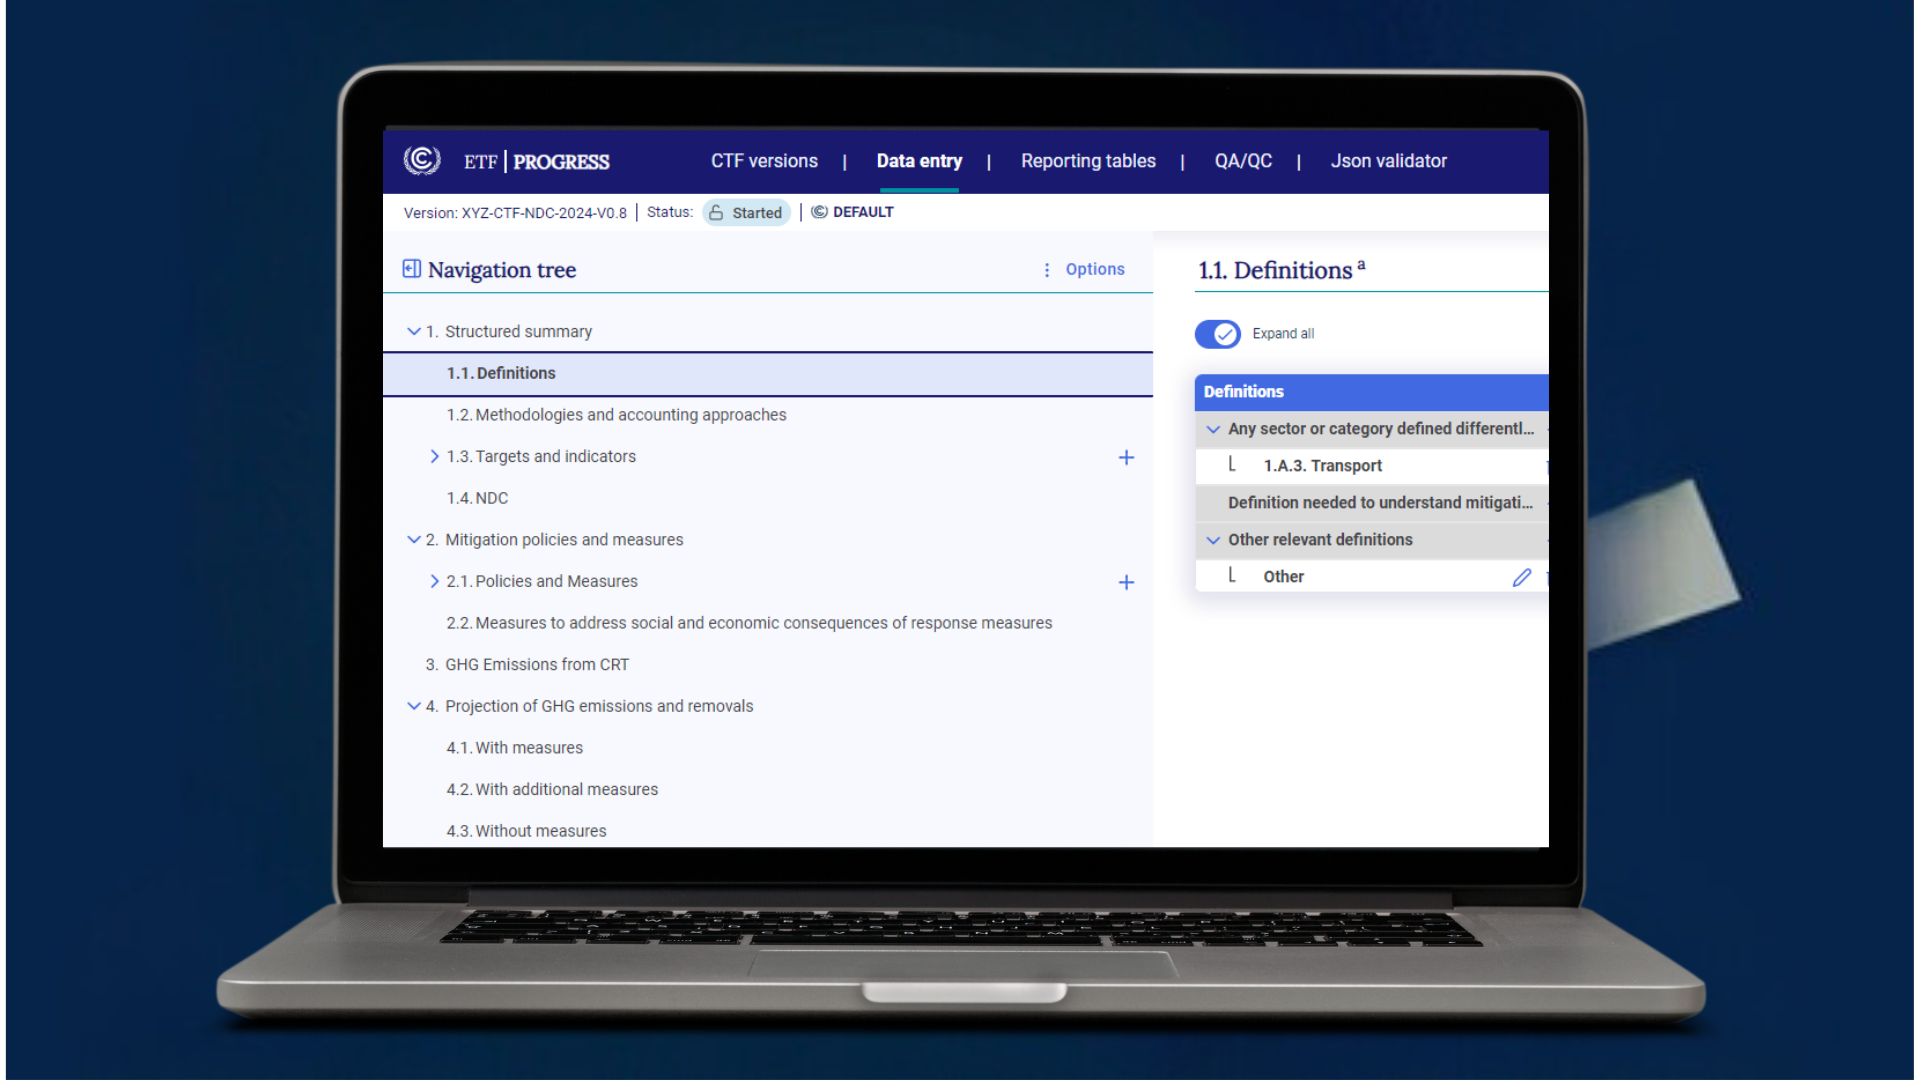Viewport: 1920px width, 1080px height.
Task: Click the three-dot Options icon
Action: click(1047, 270)
